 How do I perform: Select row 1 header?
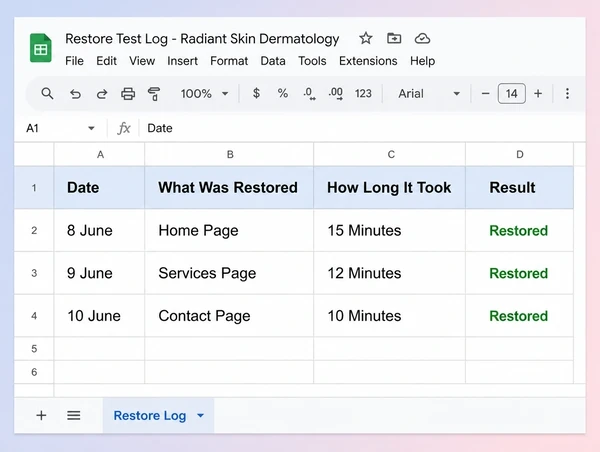[x=34, y=188]
